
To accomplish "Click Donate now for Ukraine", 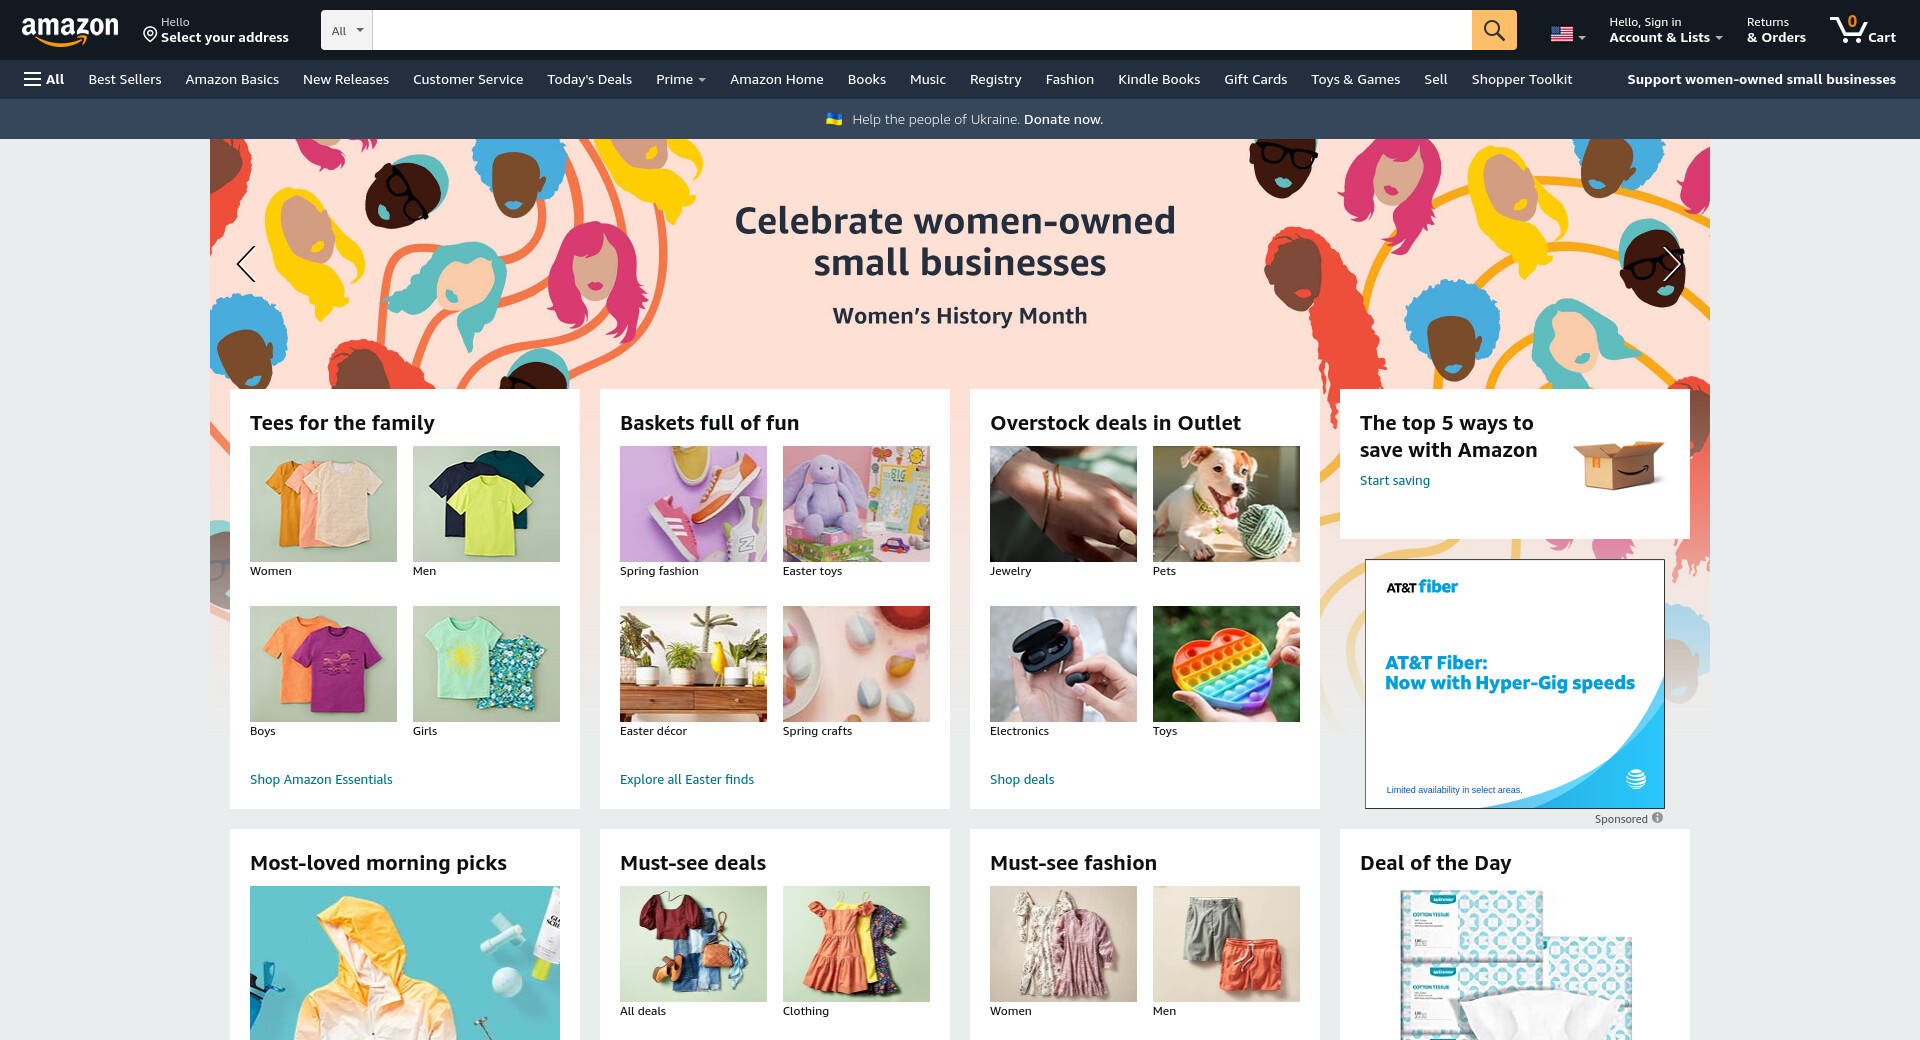I will 1063,119.
